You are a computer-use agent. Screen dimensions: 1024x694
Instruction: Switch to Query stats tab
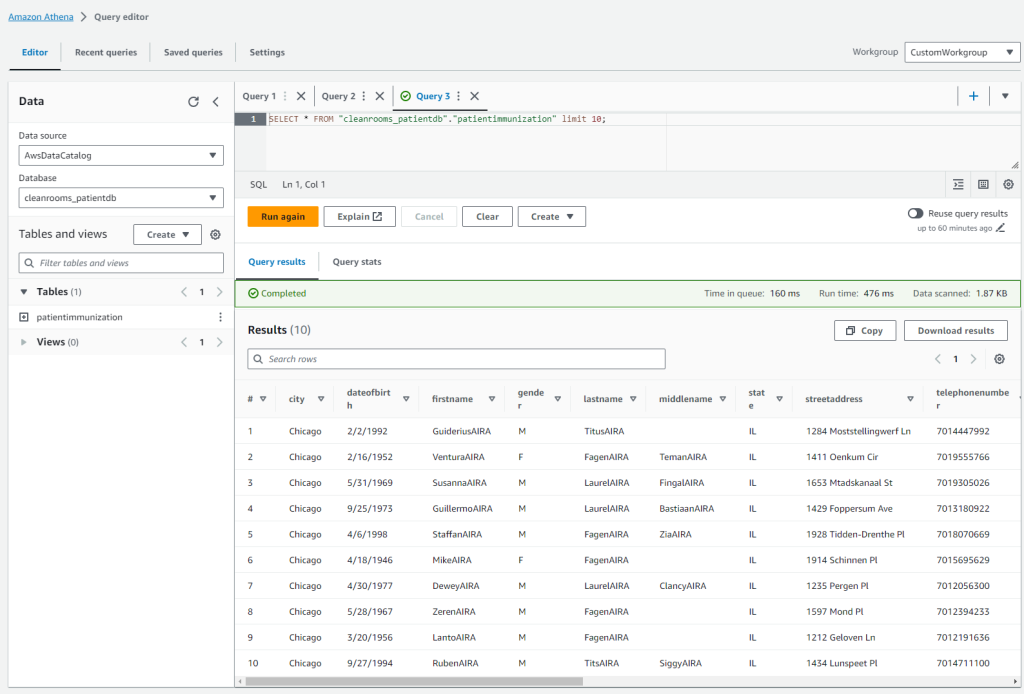(357, 262)
